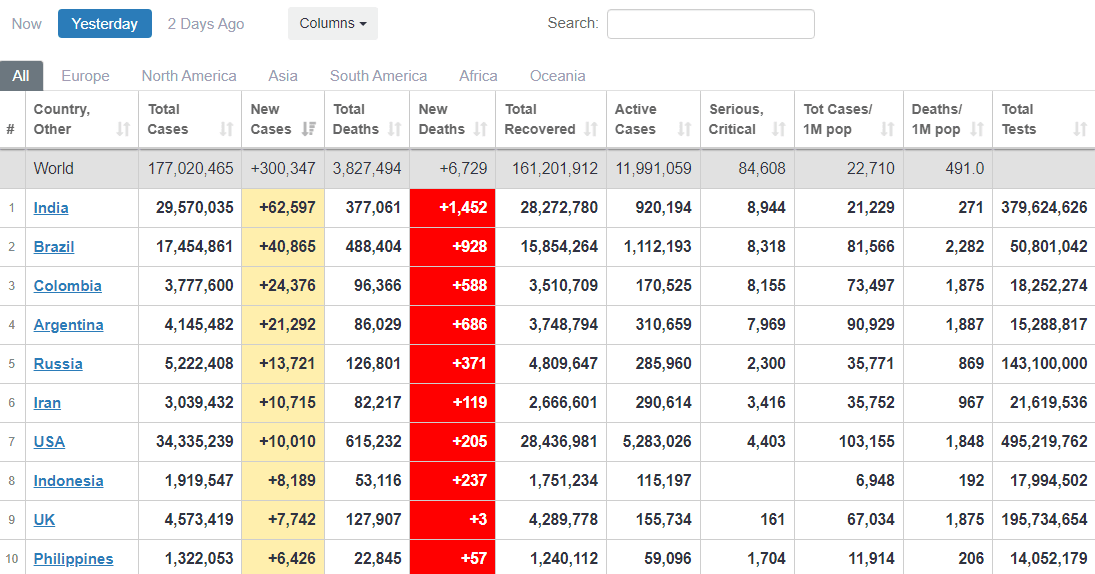1095x574 pixels.
Task: Select the Yesterday data button
Action: pyautogui.click(x=105, y=24)
